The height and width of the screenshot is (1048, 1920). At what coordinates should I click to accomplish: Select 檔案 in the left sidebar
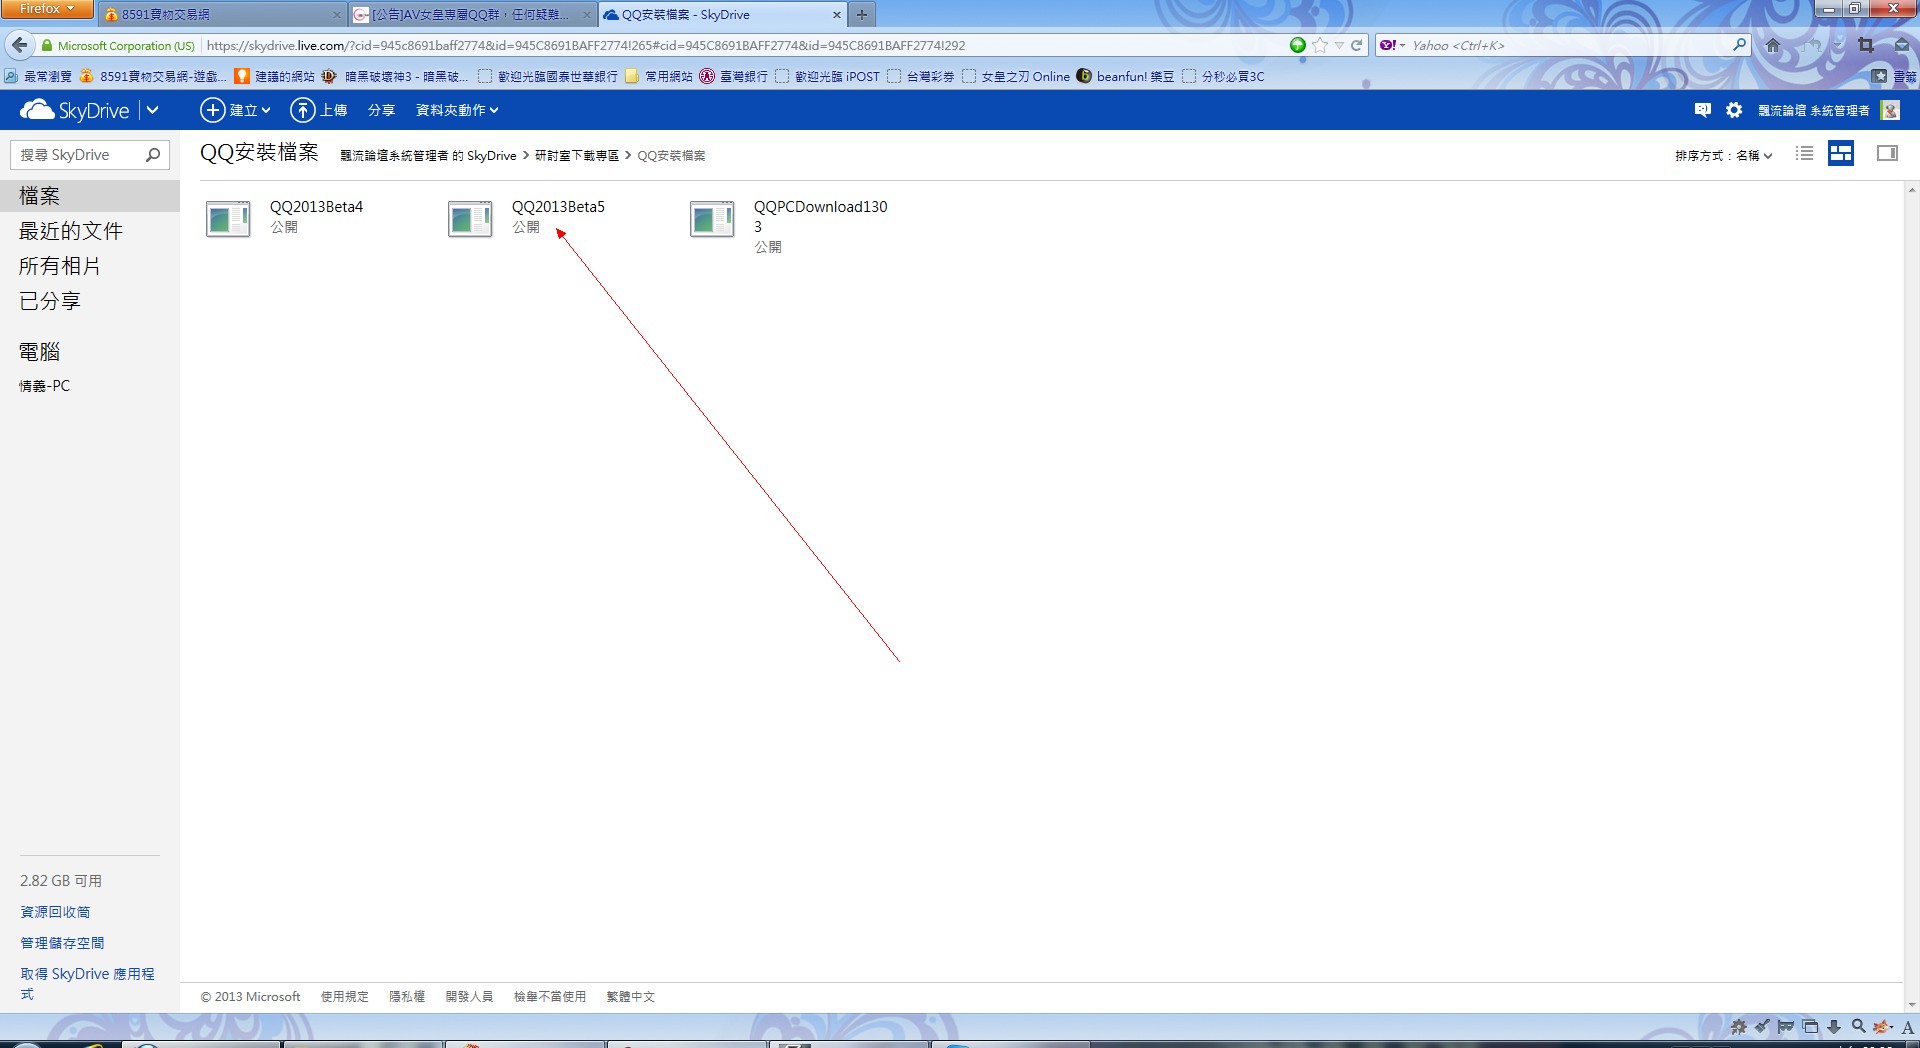coord(90,196)
